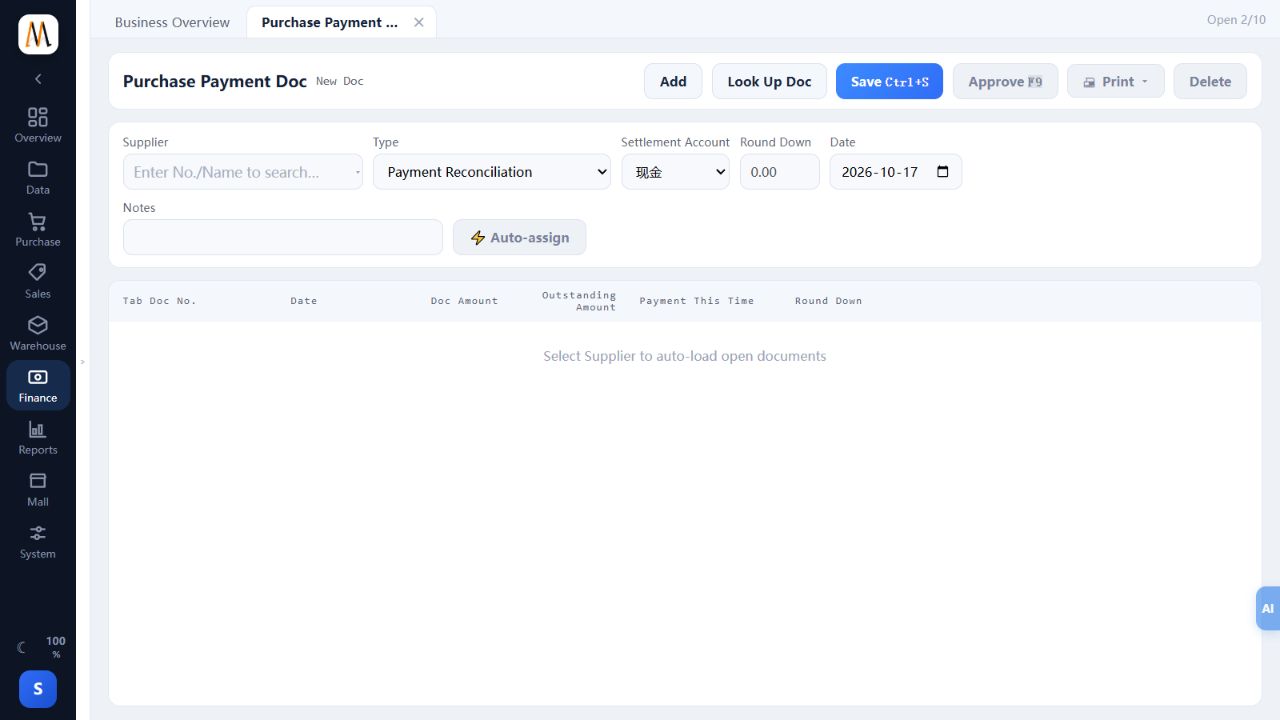Expand the Supplier search dropdown arrow
The width and height of the screenshot is (1280, 720).
(x=357, y=172)
